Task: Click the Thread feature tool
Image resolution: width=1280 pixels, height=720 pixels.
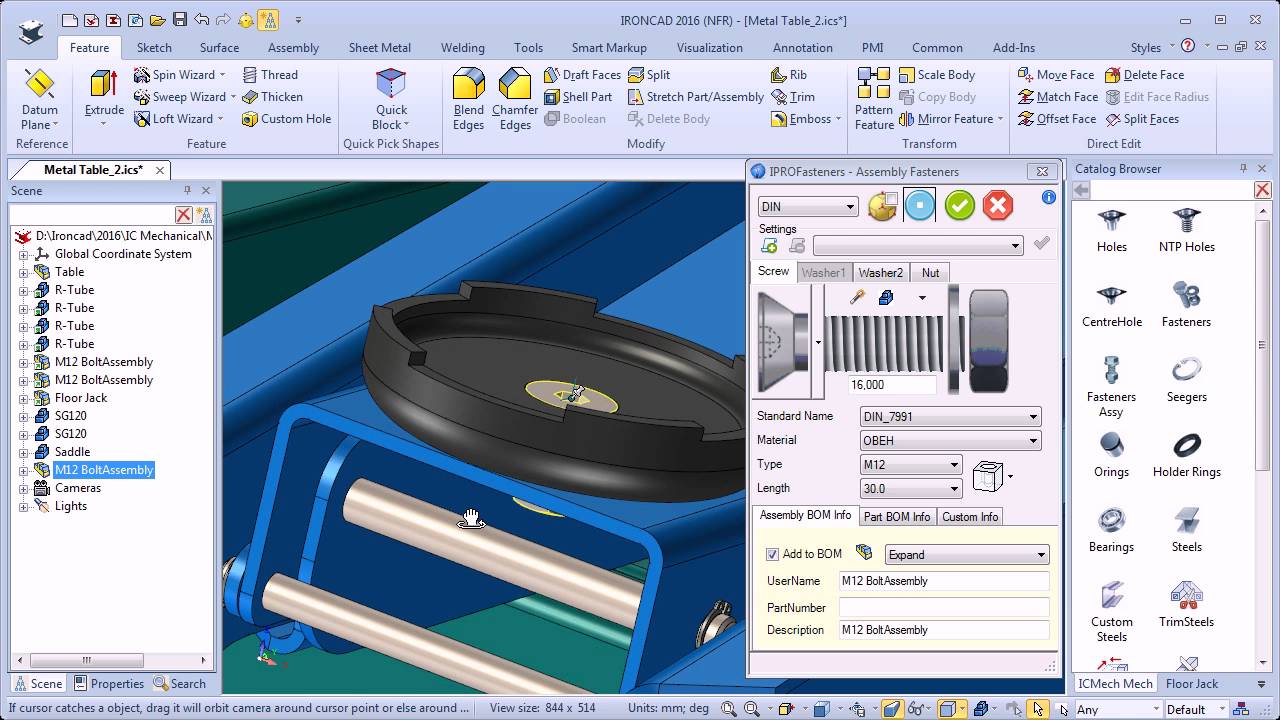Action: tap(270, 75)
